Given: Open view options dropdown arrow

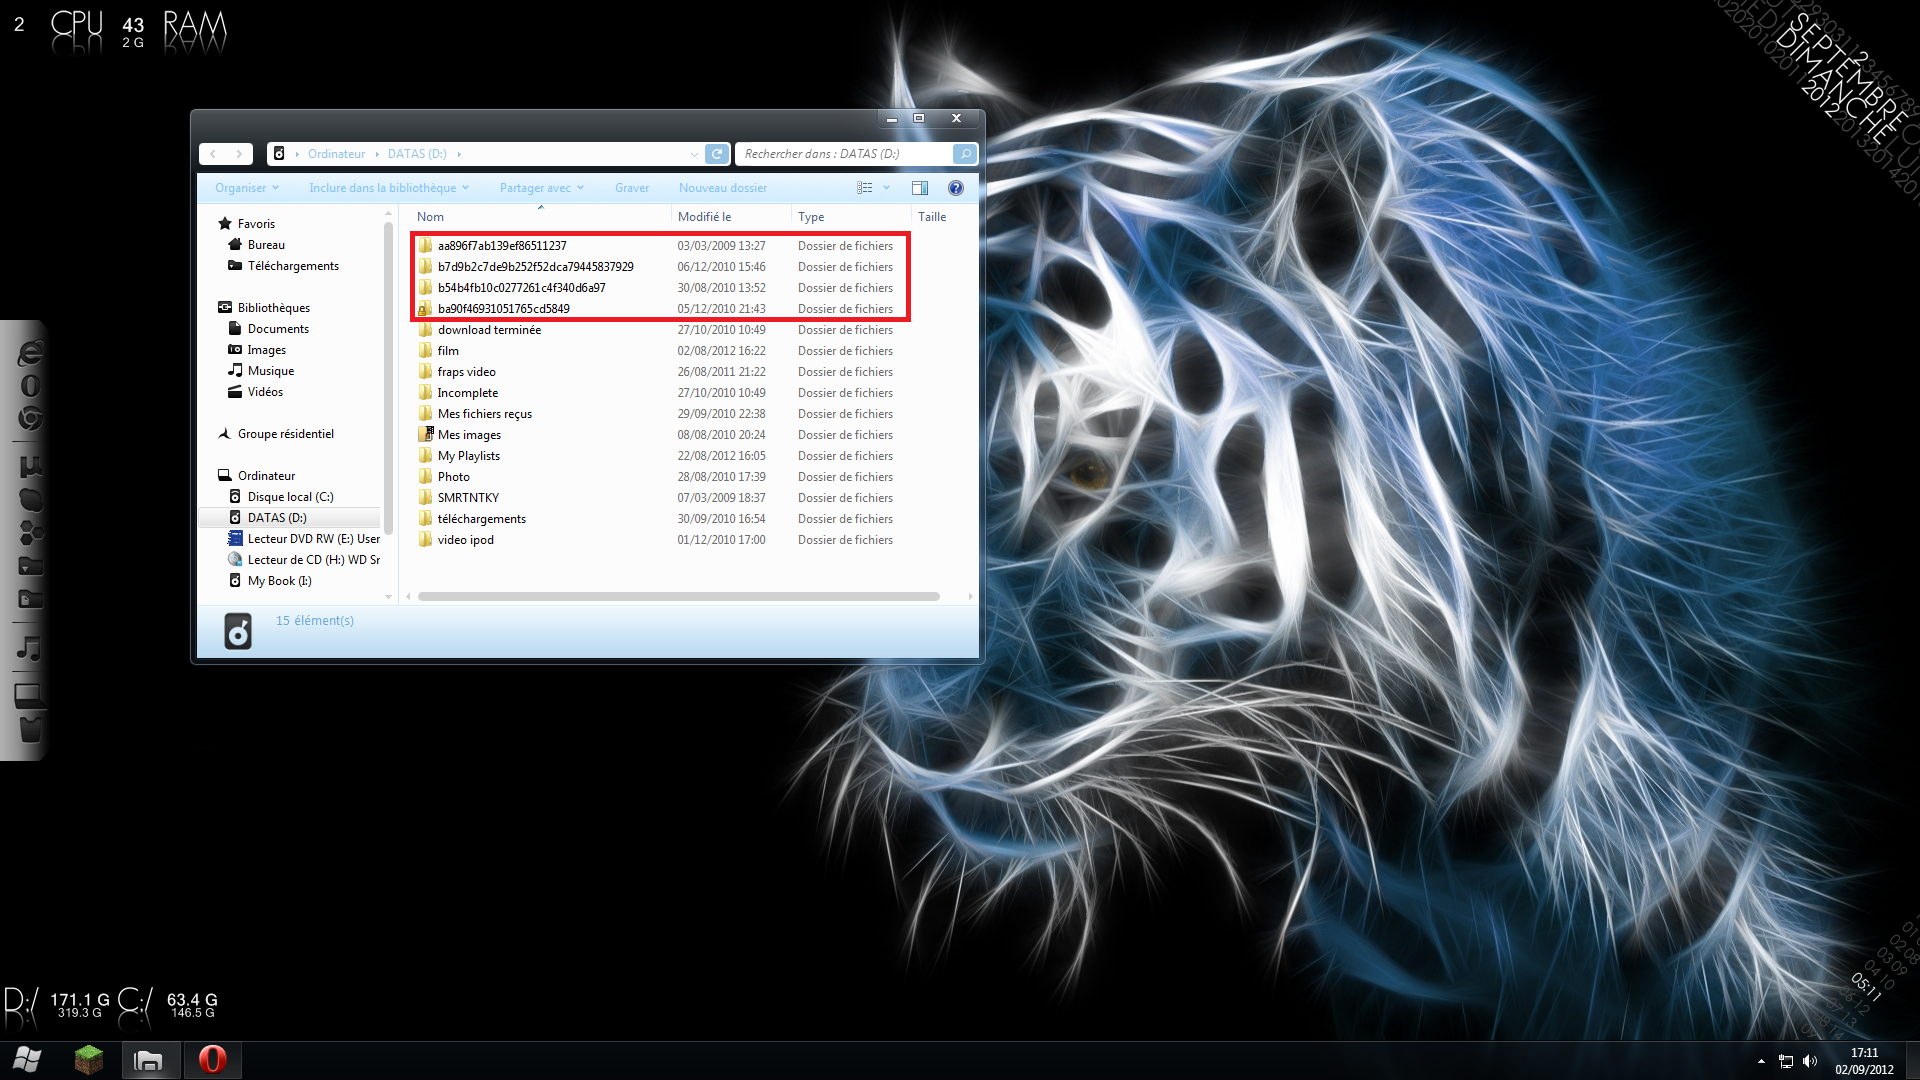Looking at the screenshot, I should 886,188.
